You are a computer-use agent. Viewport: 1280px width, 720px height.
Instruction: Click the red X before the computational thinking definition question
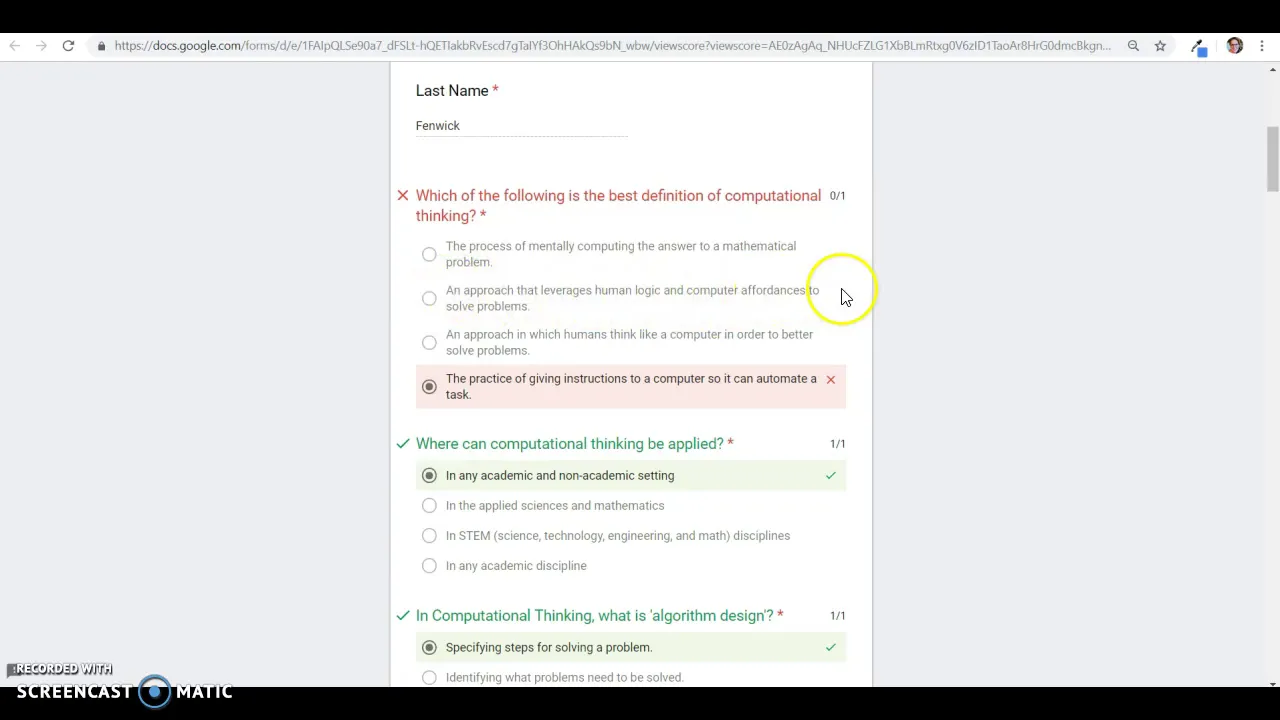click(403, 196)
